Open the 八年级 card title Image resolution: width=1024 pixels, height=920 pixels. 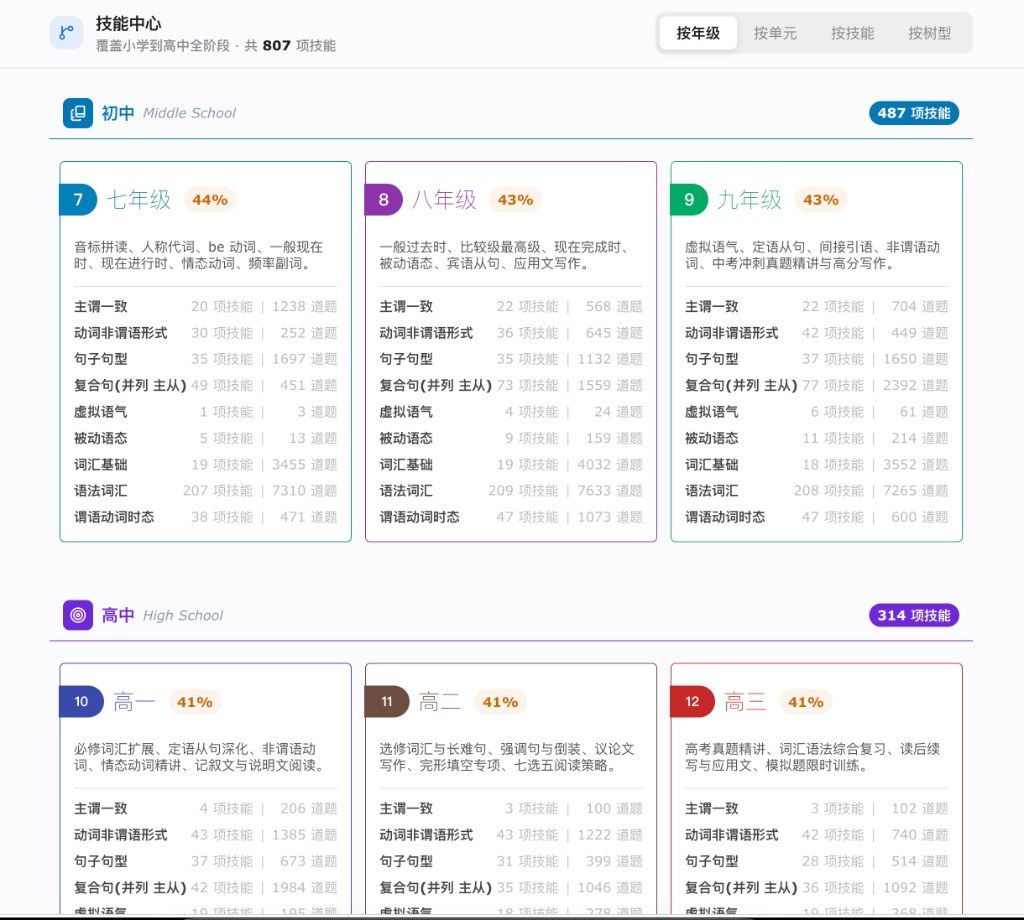[x=444, y=200]
